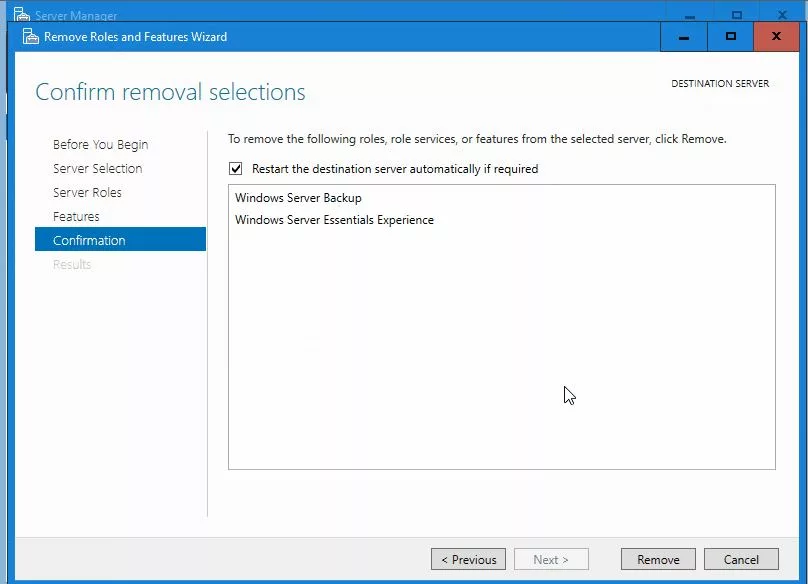
Task: Open the Server Roles step
Action: [87, 192]
